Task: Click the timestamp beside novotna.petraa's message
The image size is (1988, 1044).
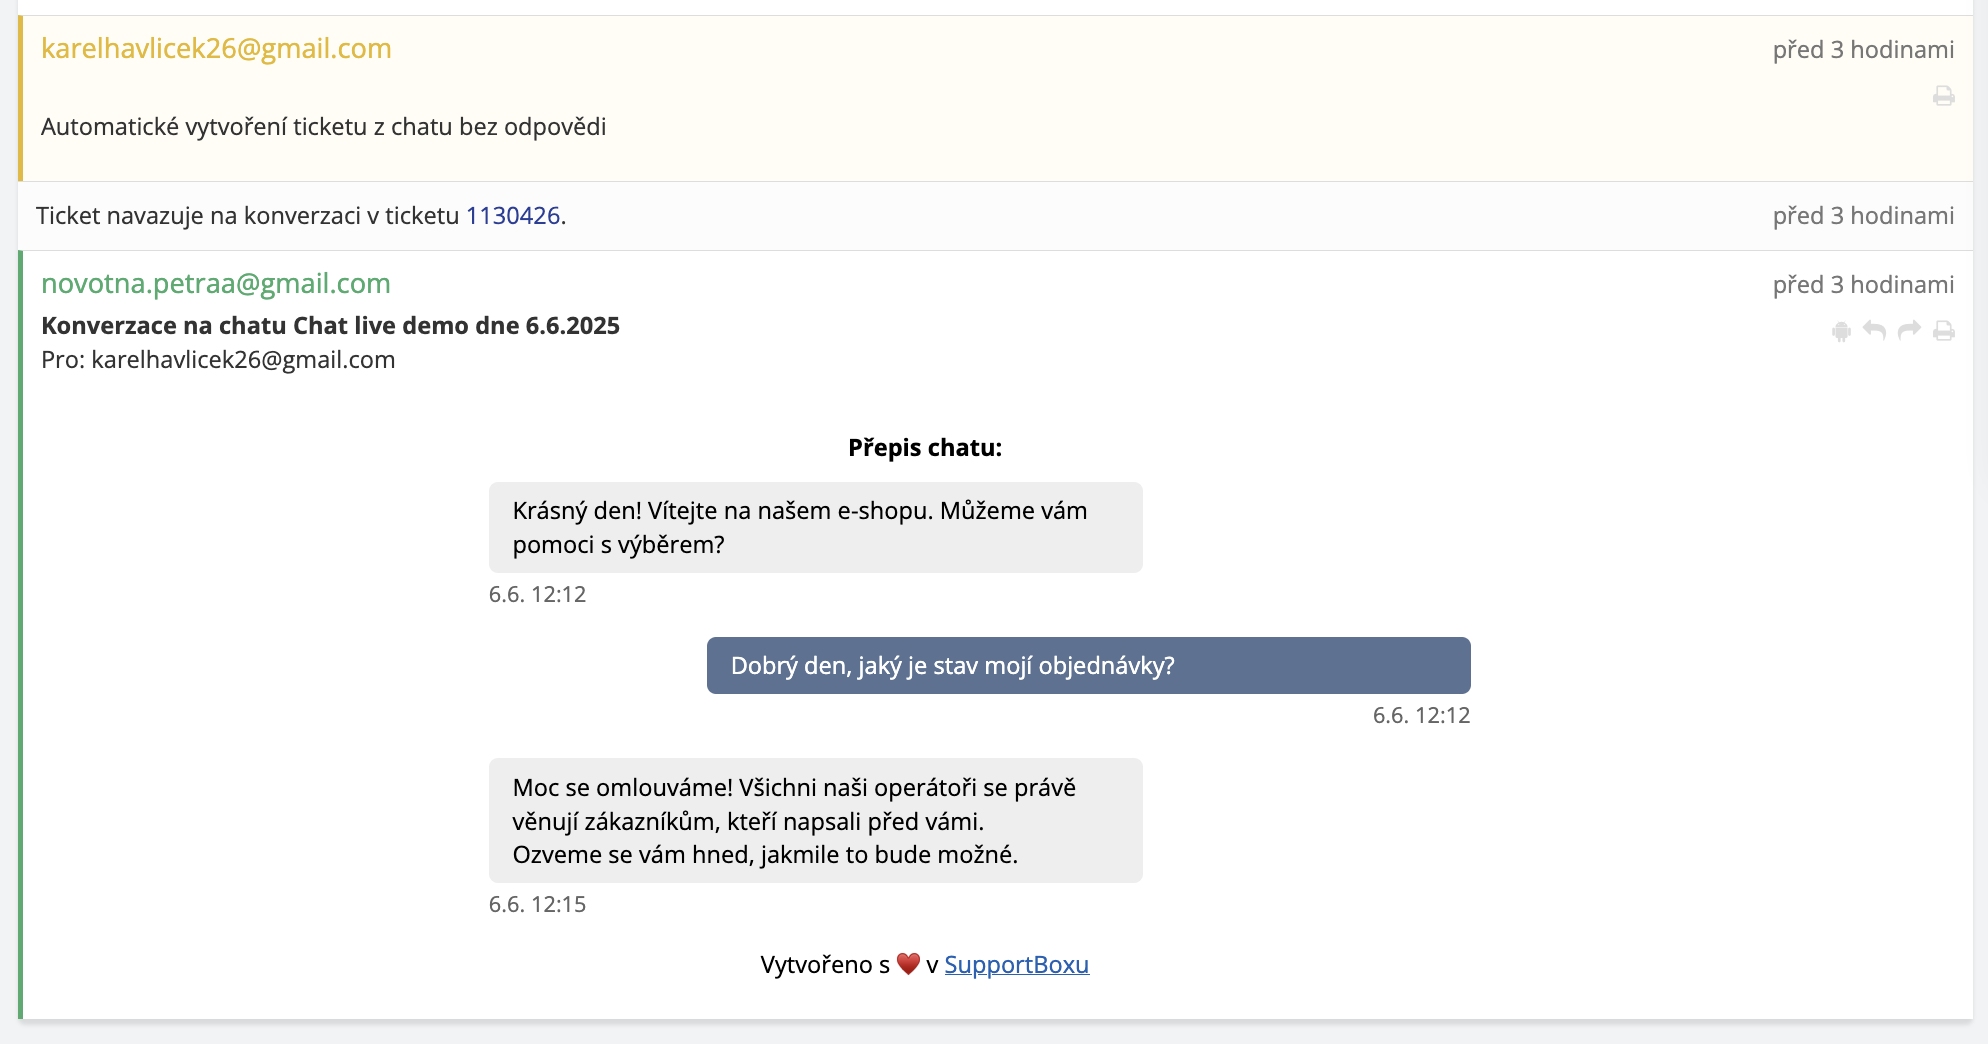Action: (x=1862, y=285)
